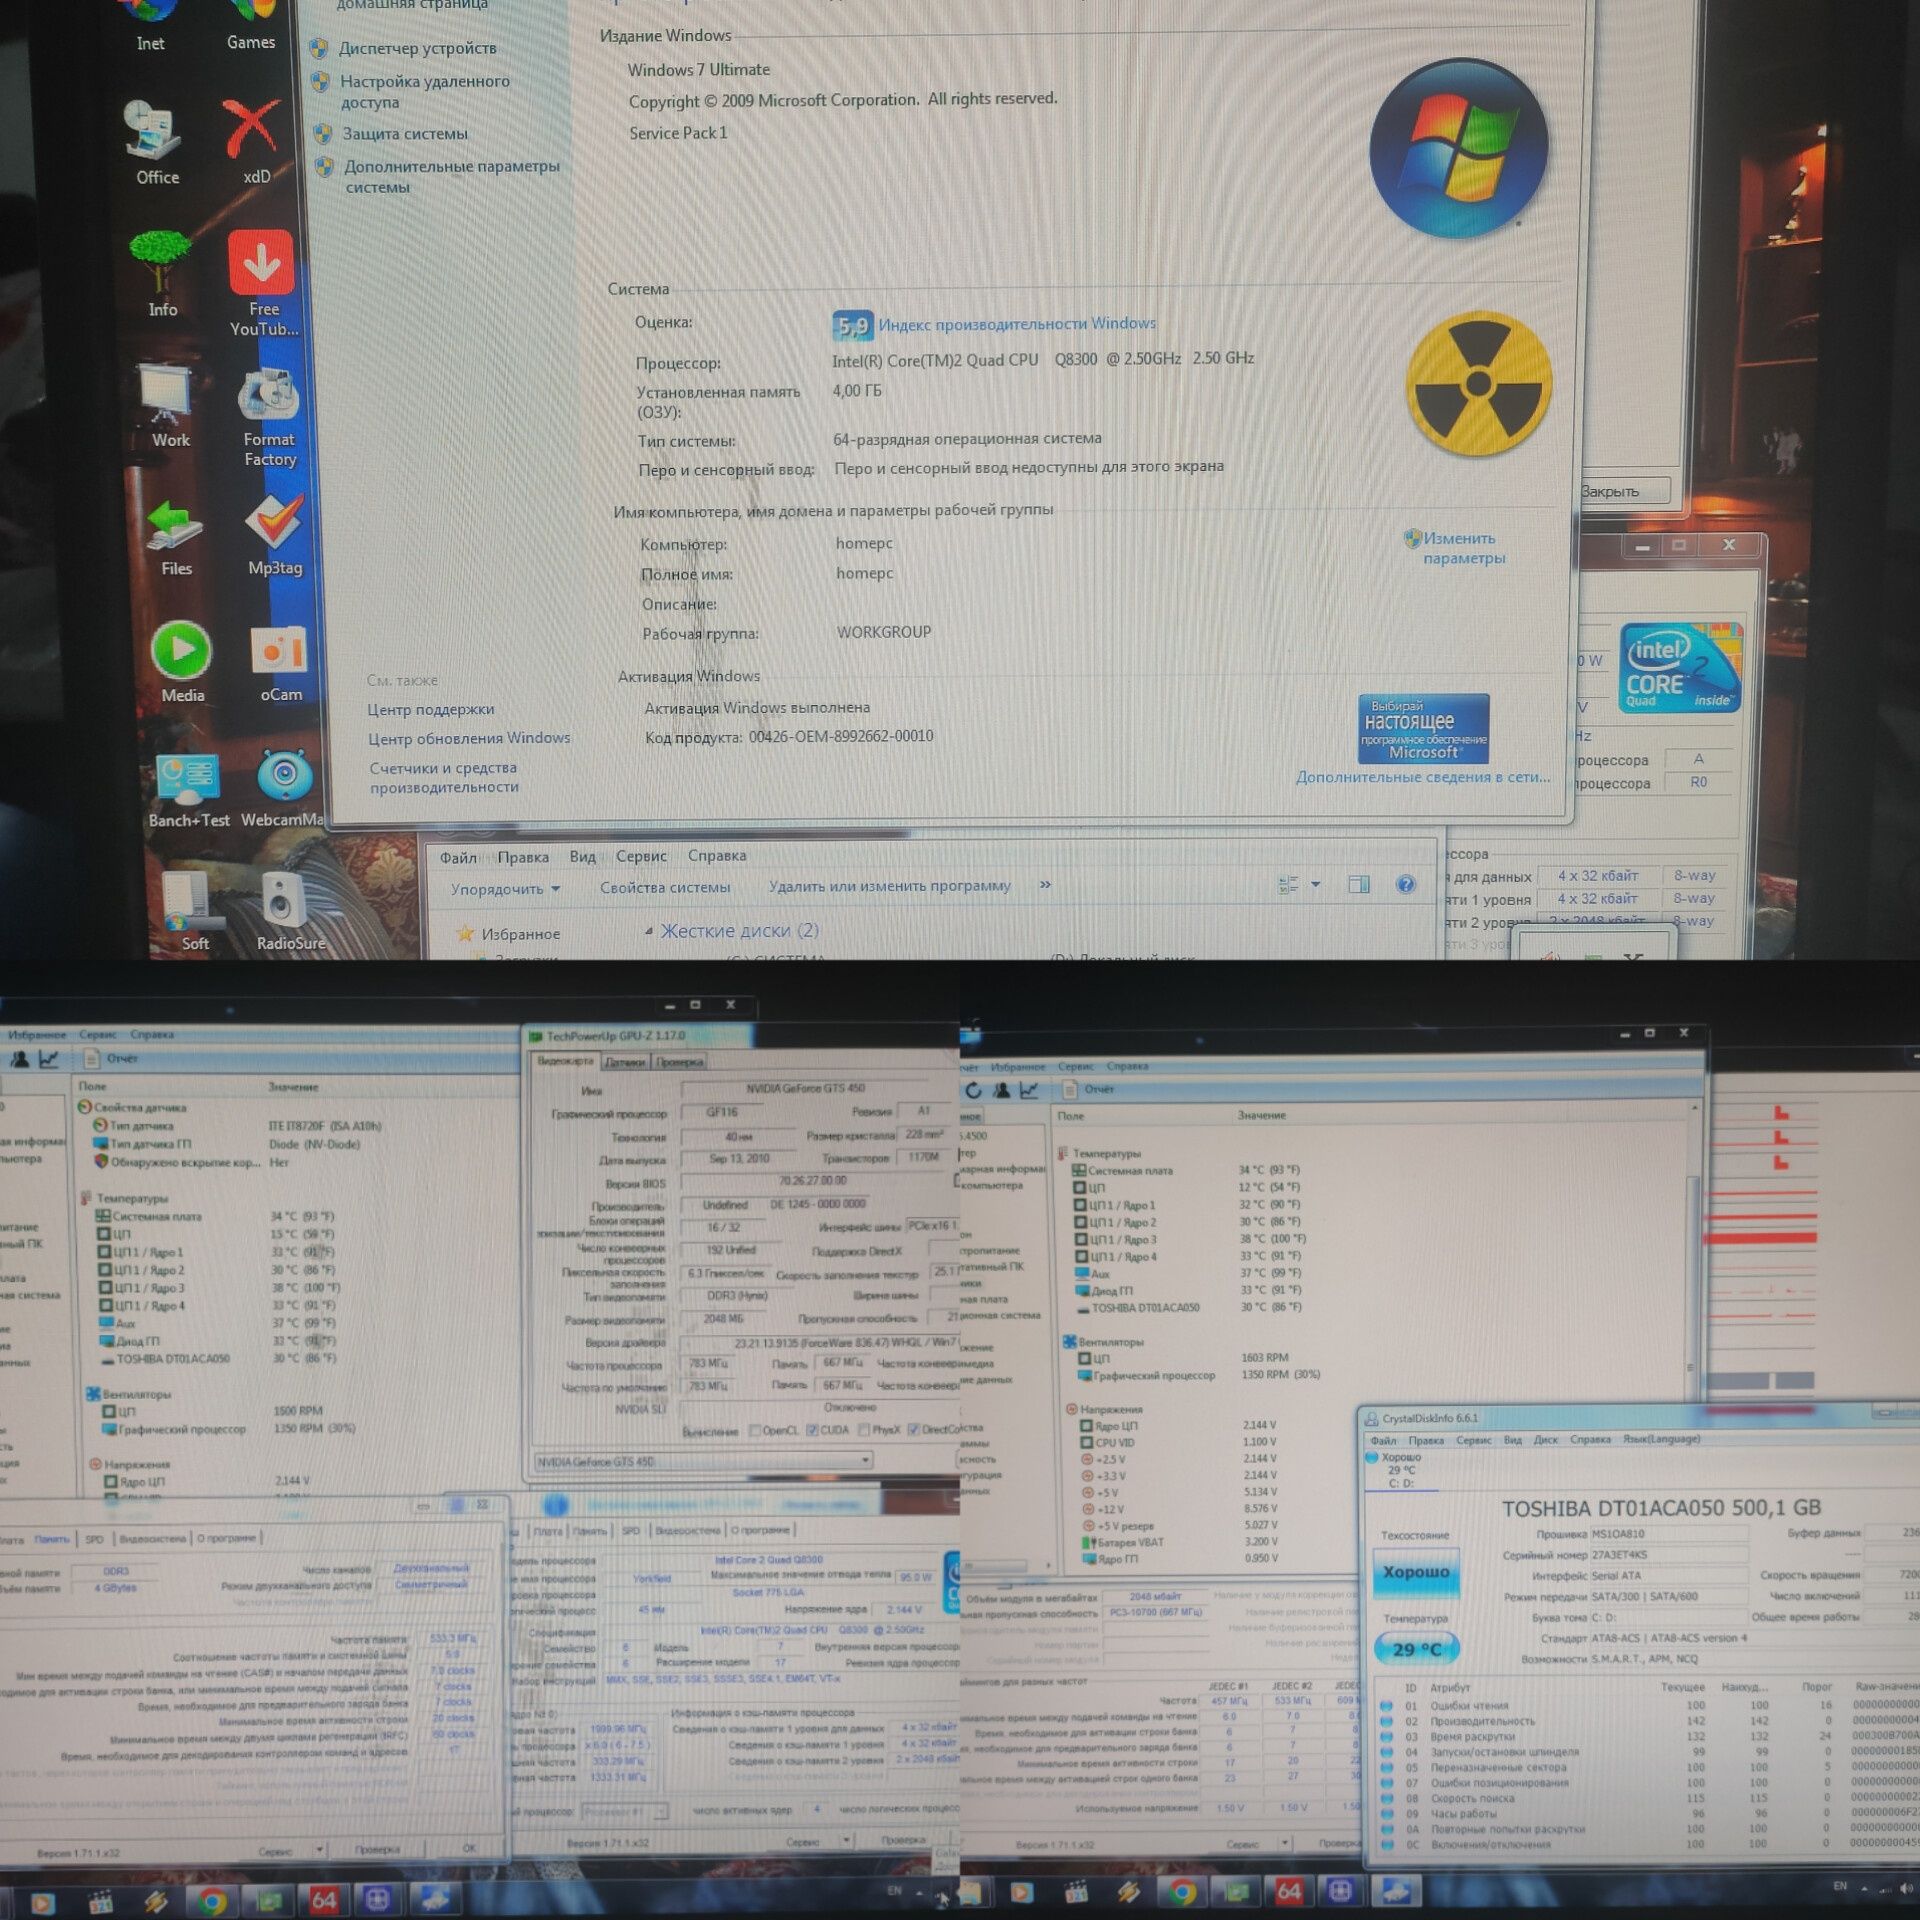The height and width of the screenshot is (1920, 1920).
Task: Click the GPU-Z Имя field
Action: [x=806, y=1088]
